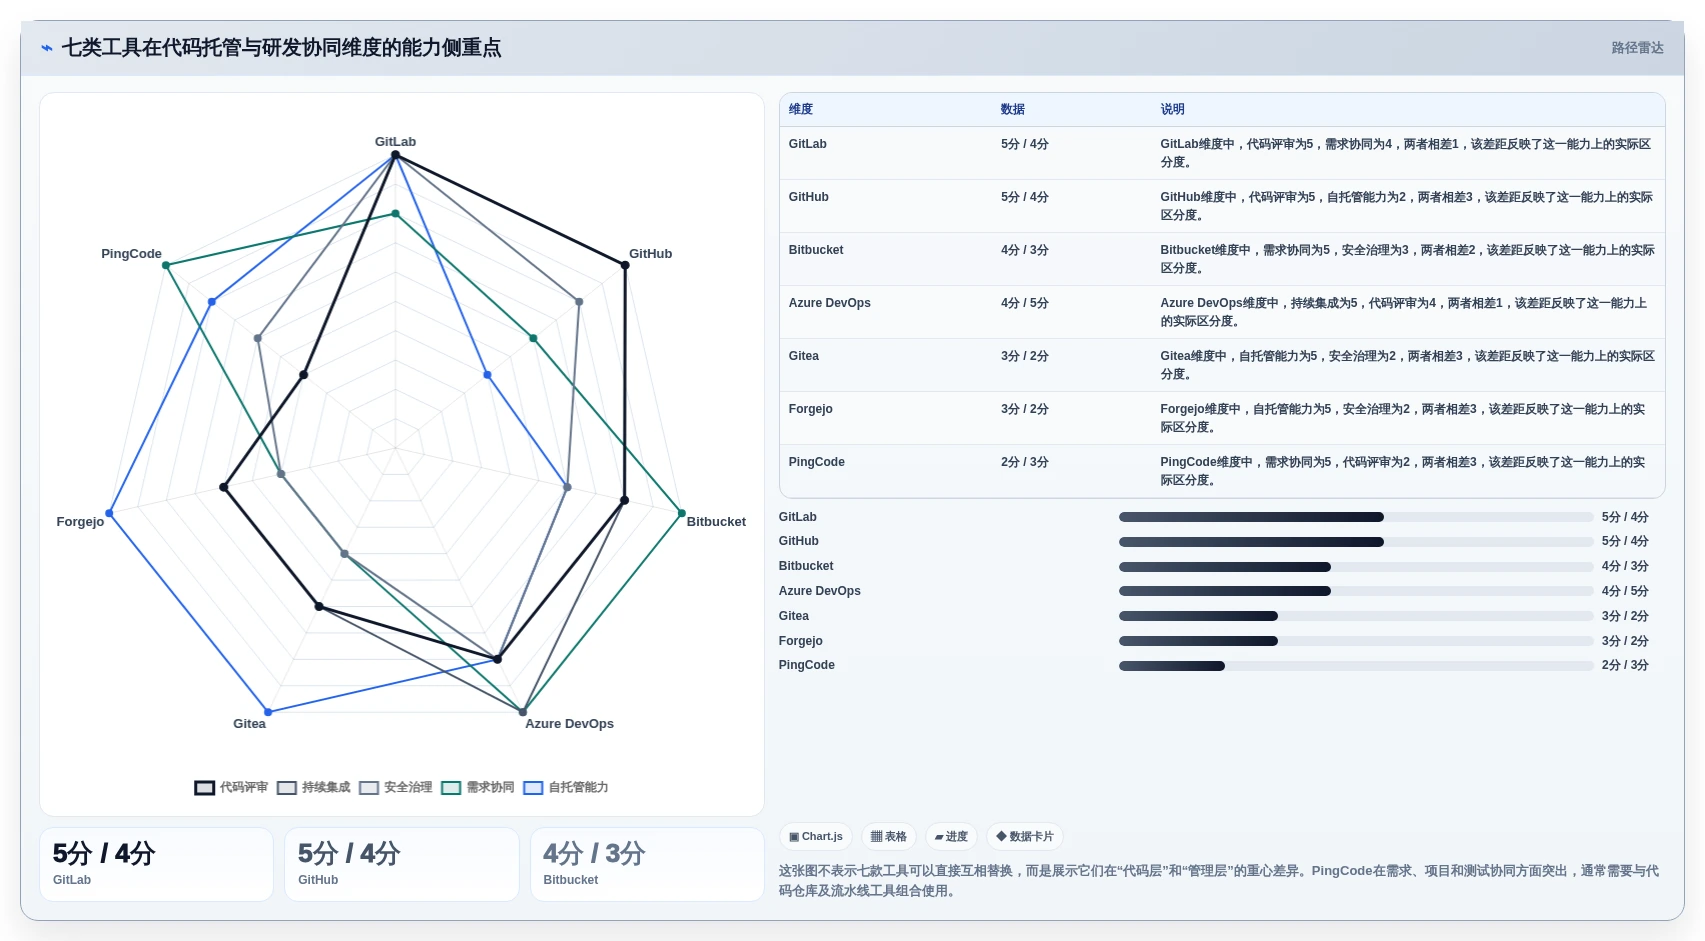Click the Gitea progress bar
This screenshot has width=1705, height=941.
point(1356,616)
